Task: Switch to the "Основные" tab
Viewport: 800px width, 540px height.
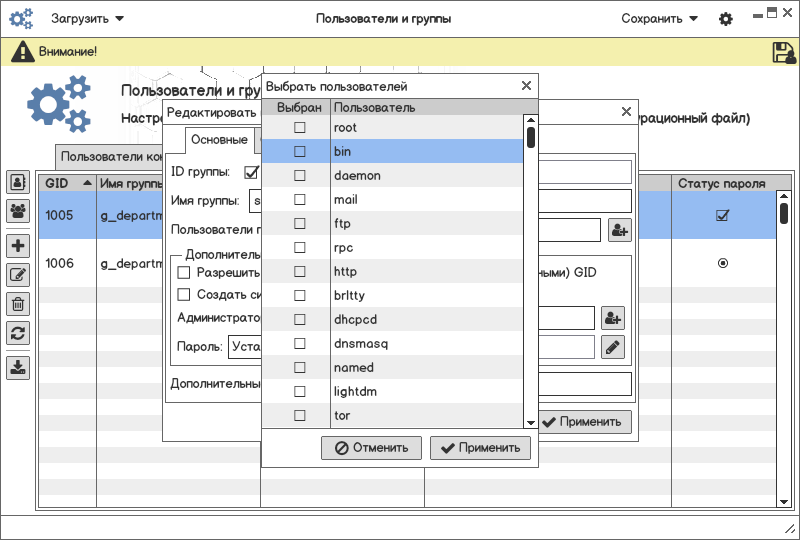Action: coord(219,139)
